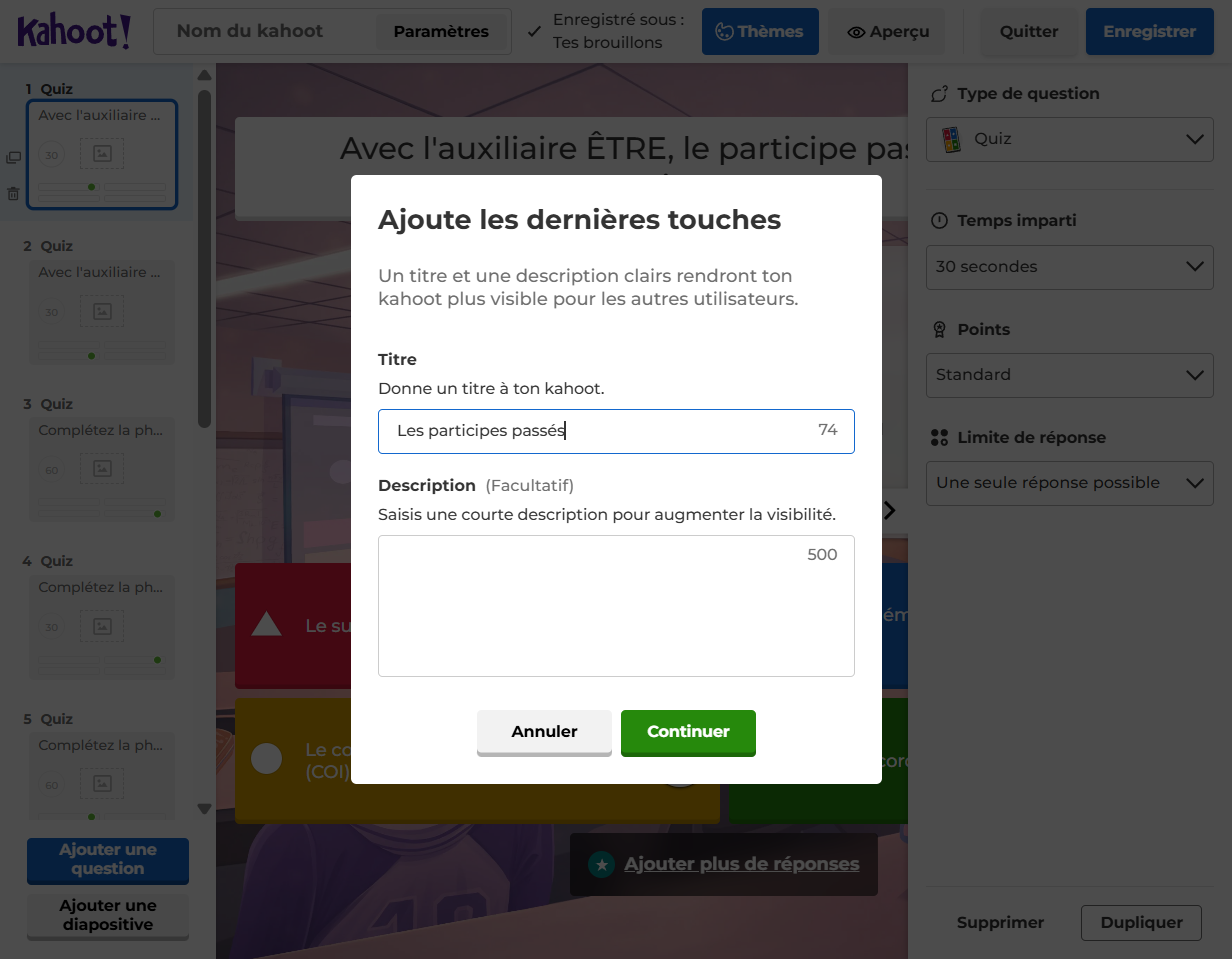Viewport: 1232px width, 959px height.
Task: Click the Points medal icon
Action: [x=938, y=329]
